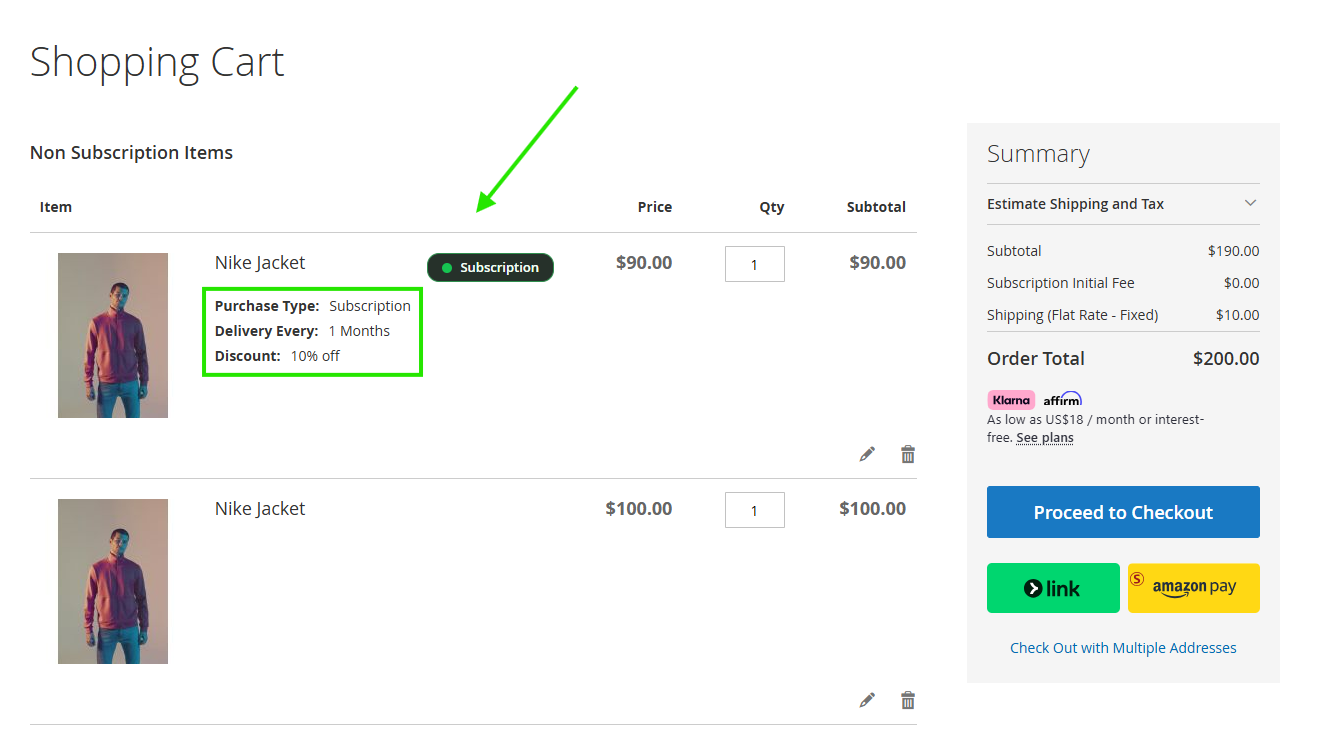The width and height of the screenshot is (1334, 755).
Task: Click the Klarna payment logo
Action: pos(1011,400)
